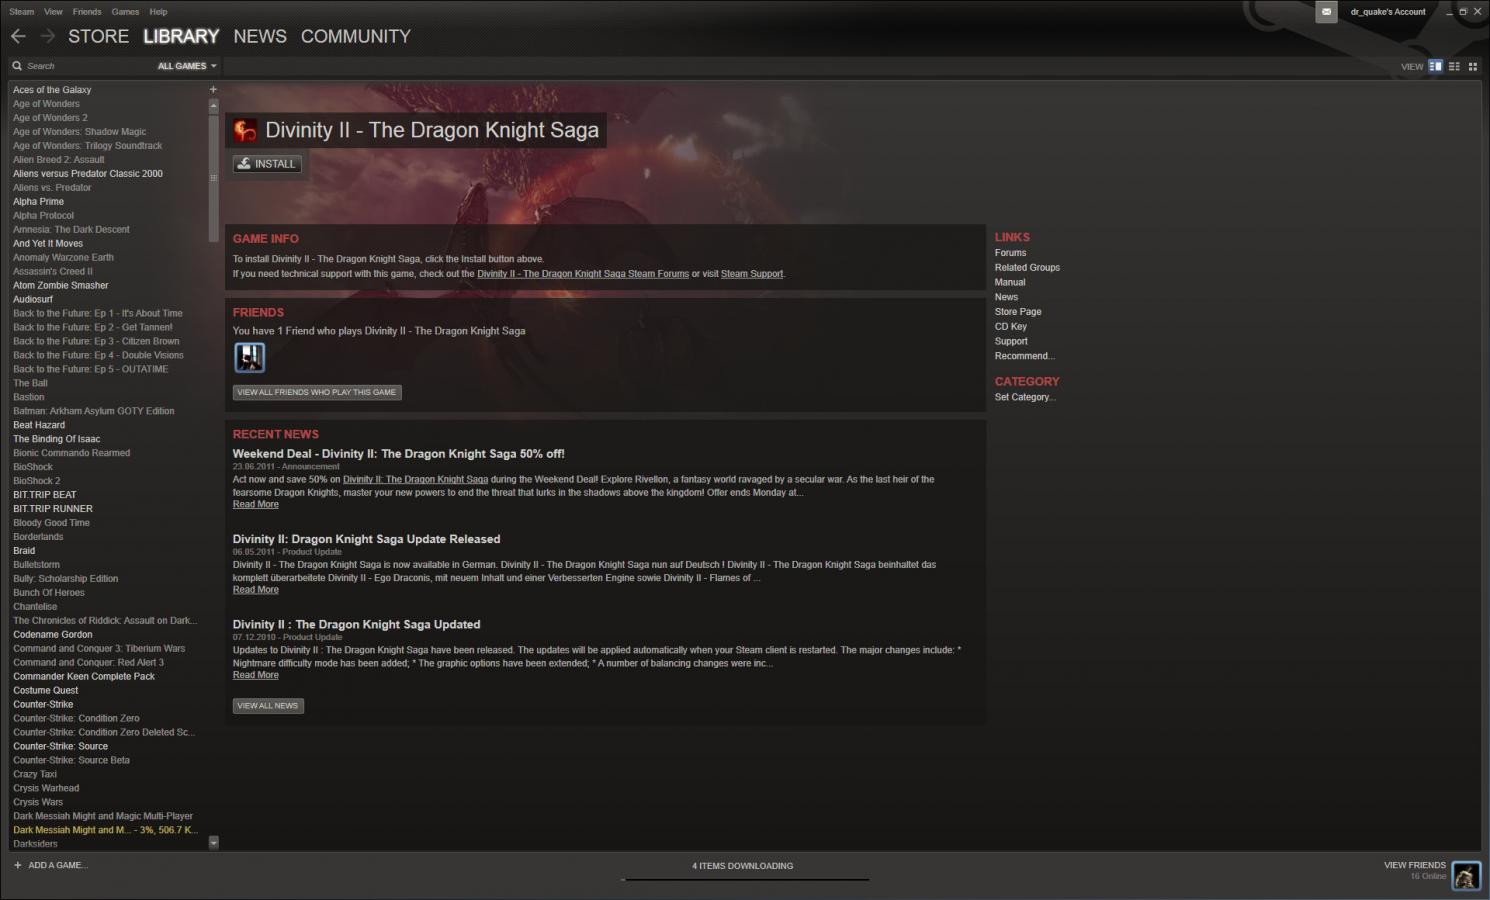Open the inbox envelope notification icon
Viewport: 1490px width, 900px height.
point(1326,12)
